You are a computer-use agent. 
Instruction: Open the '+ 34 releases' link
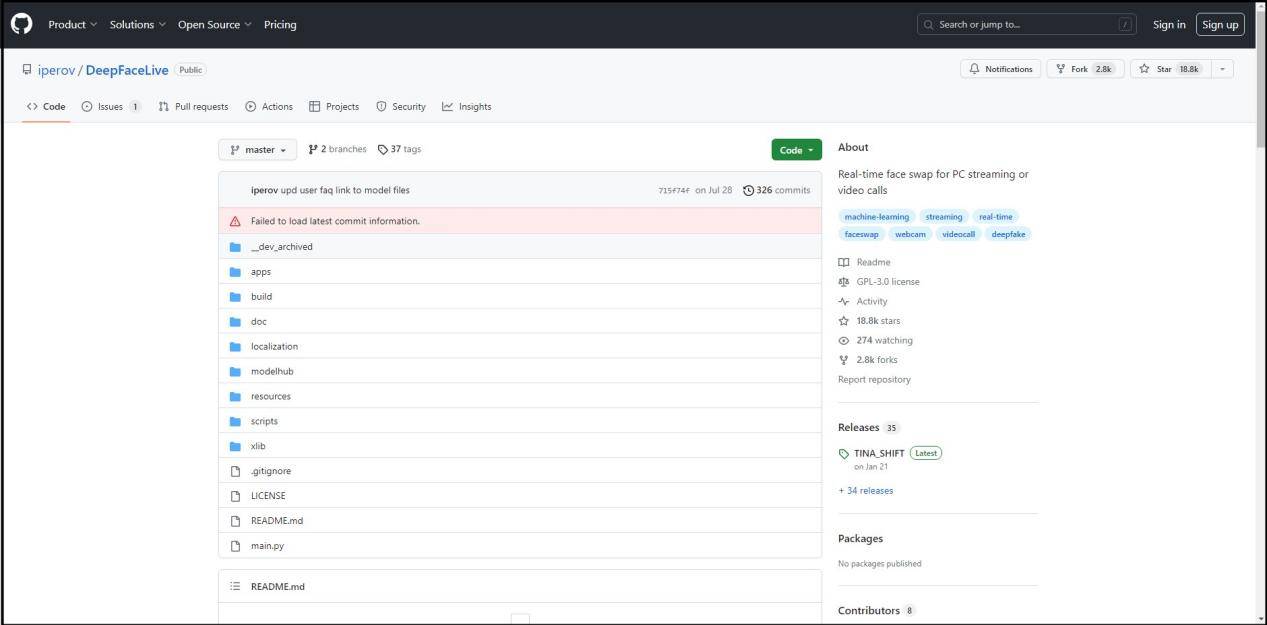pos(865,491)
